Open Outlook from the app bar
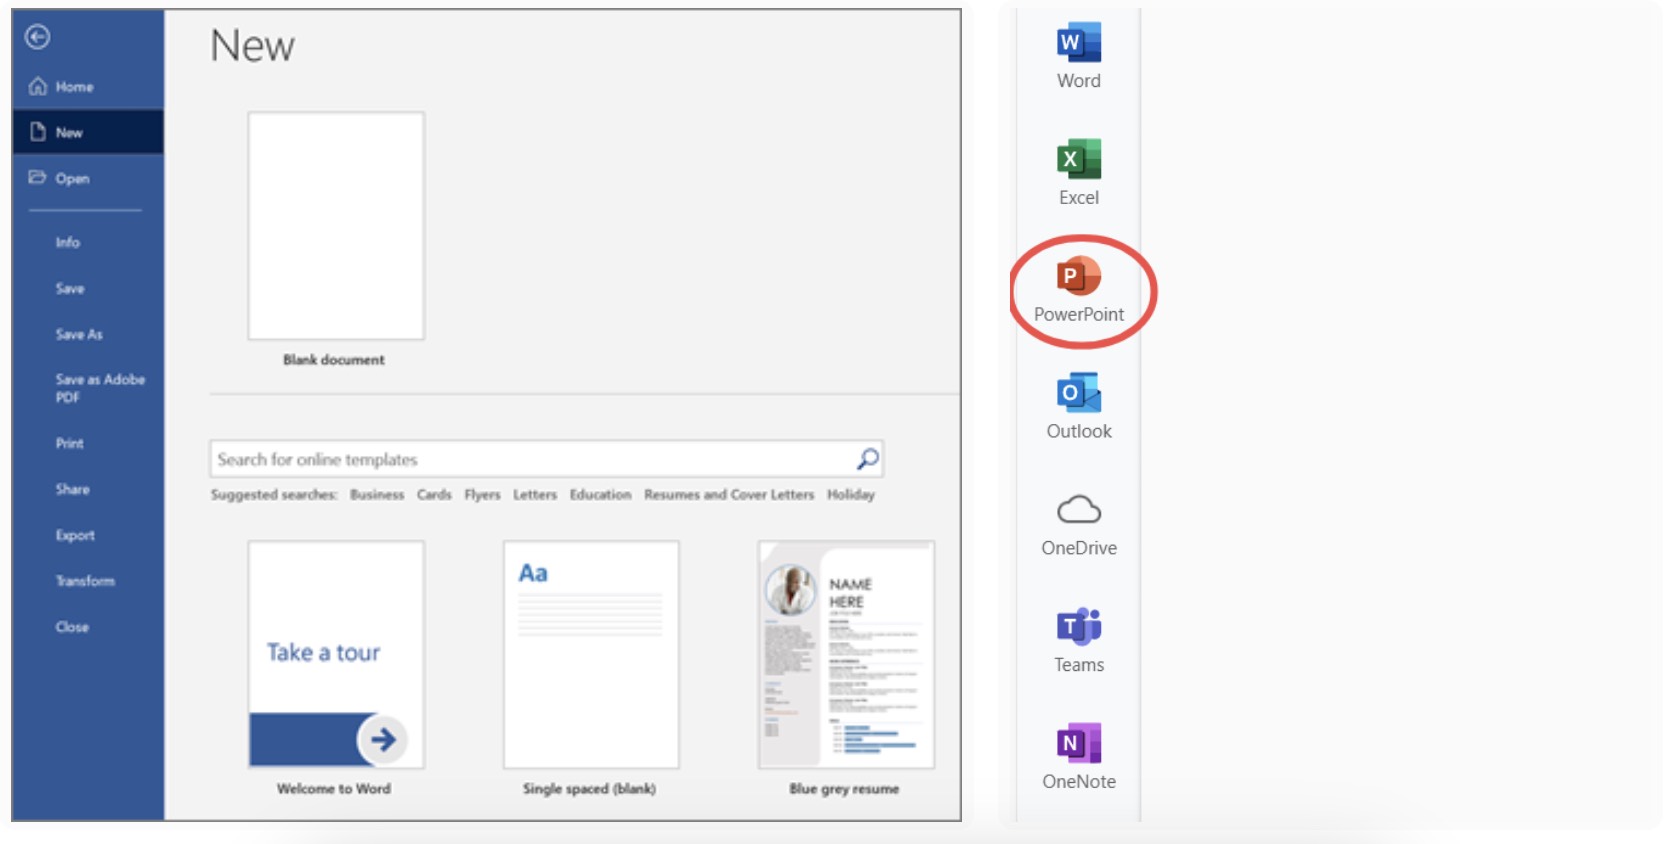 click(x=1079, y=407)
